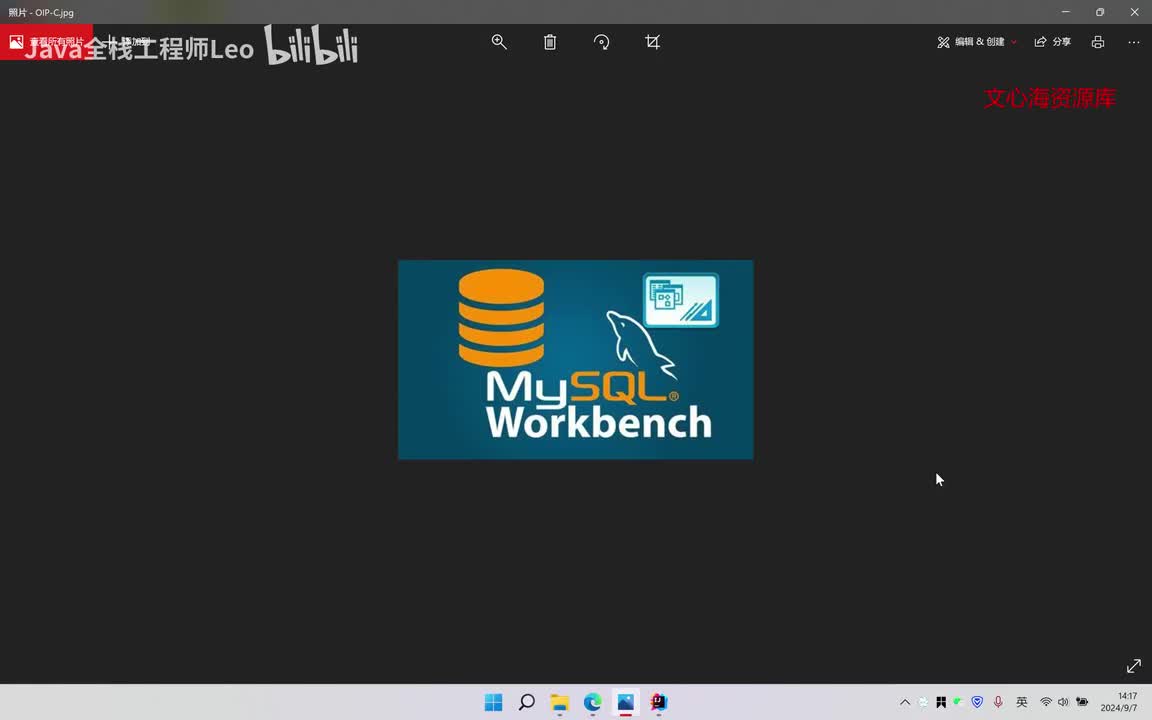Click the 分享 share button
This screenshot has width=1152, height=720.
pos(1053,42)
